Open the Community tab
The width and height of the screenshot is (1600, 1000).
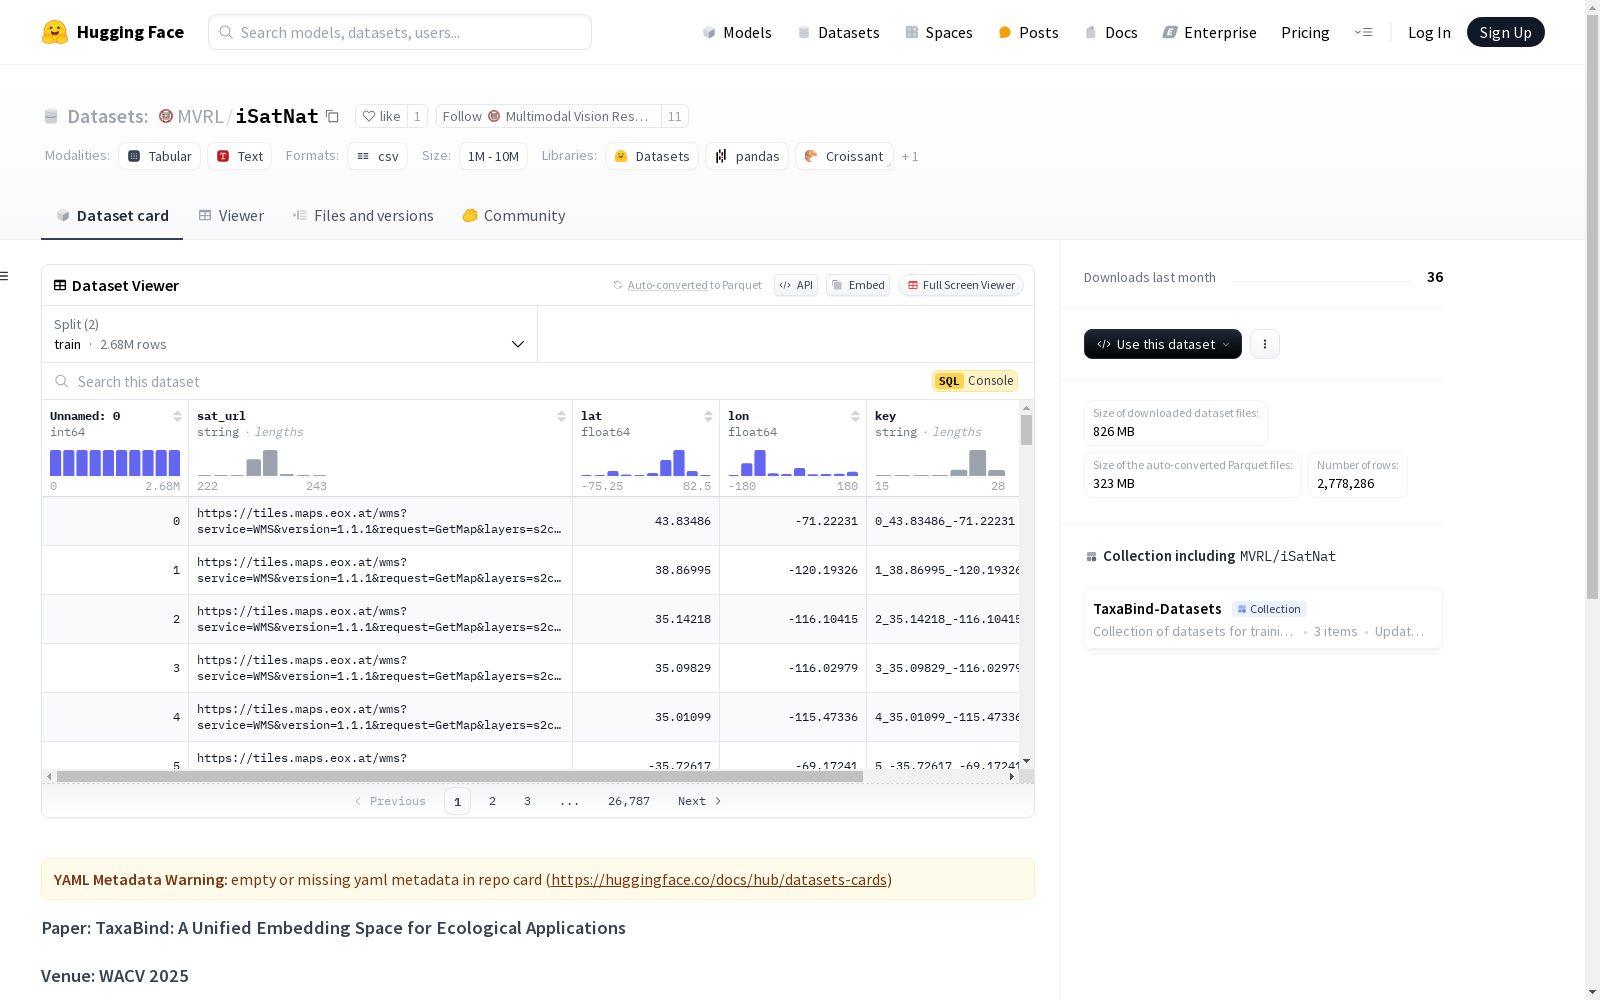pos(514,216)
